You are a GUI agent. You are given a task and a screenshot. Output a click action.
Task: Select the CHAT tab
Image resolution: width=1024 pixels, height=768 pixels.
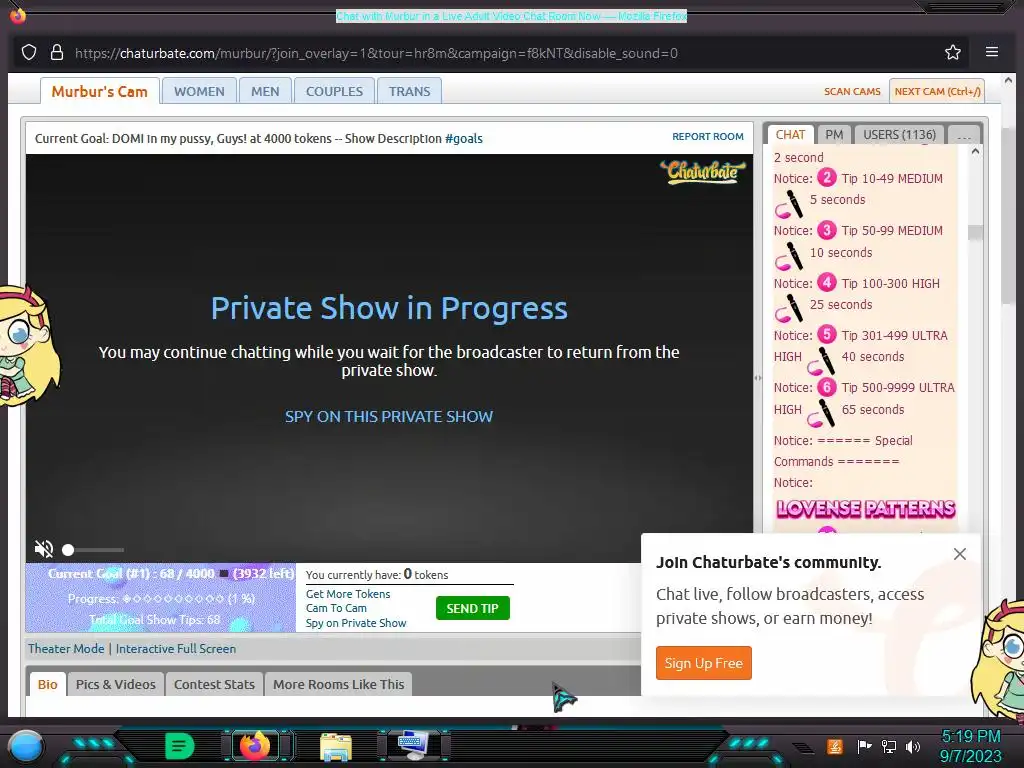point(790,135)
